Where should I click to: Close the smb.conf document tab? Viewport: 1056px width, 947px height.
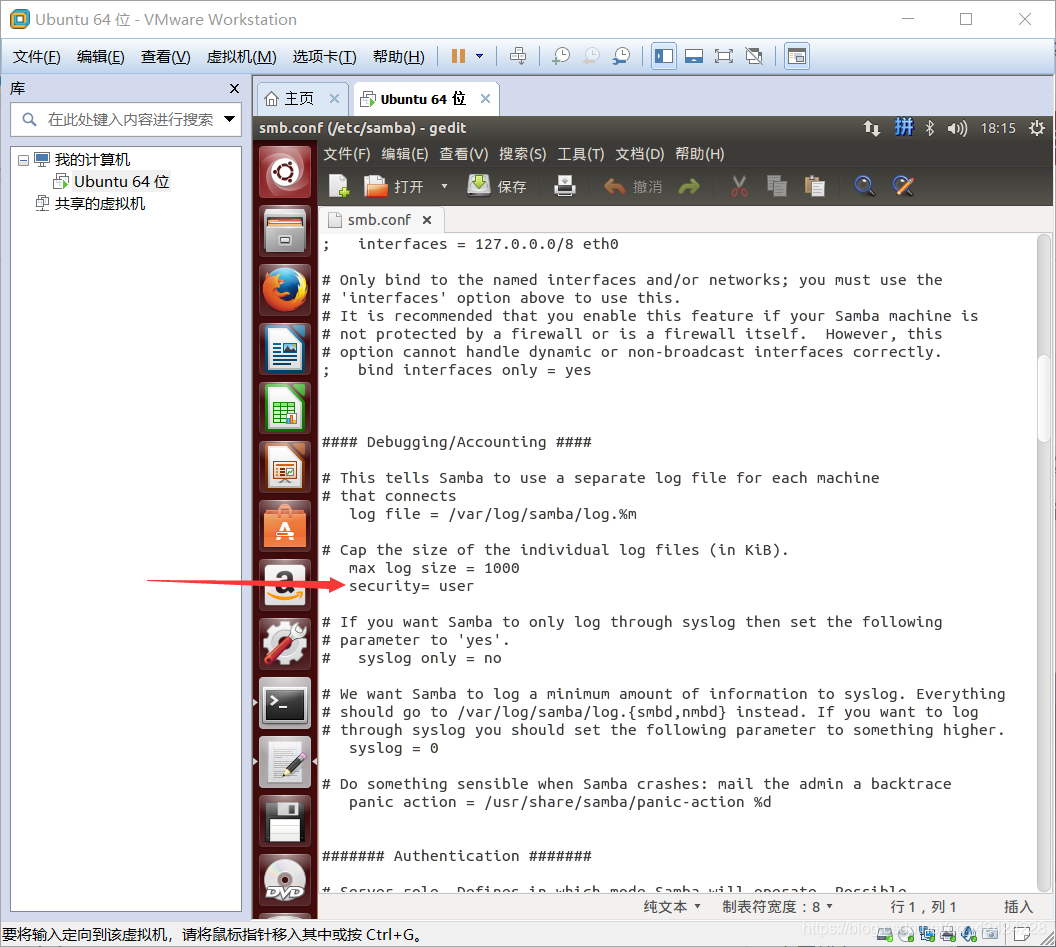click(x=427, y=220)
